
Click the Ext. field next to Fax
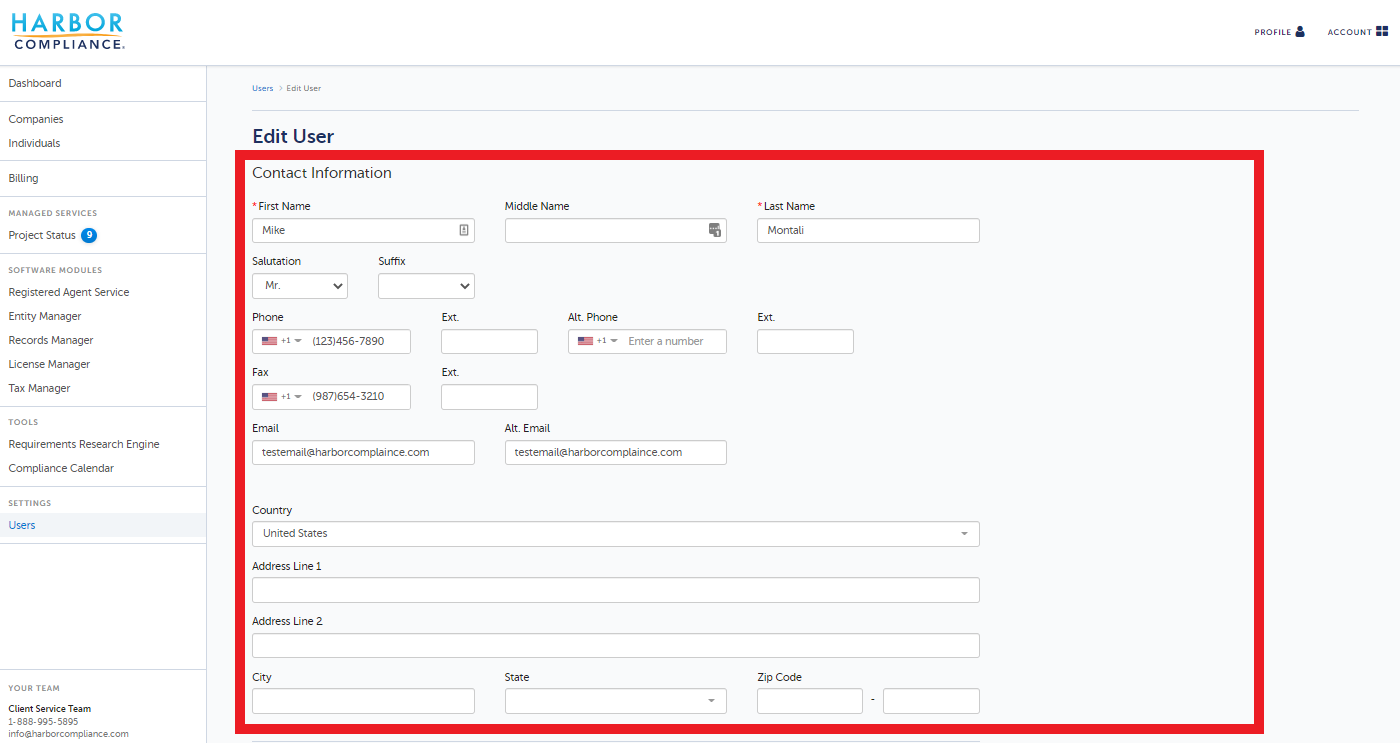pos(489,397)
